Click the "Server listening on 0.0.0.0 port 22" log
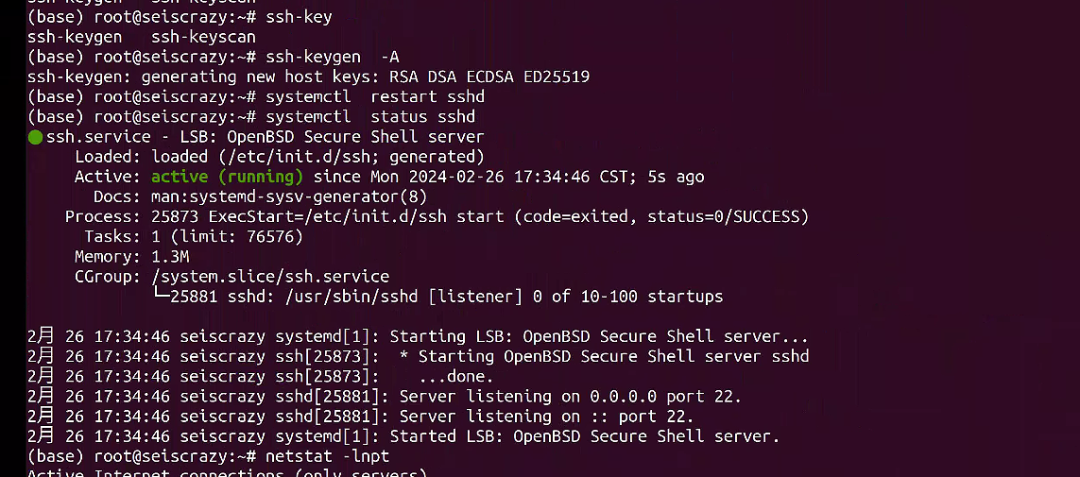 click(570, 397)
